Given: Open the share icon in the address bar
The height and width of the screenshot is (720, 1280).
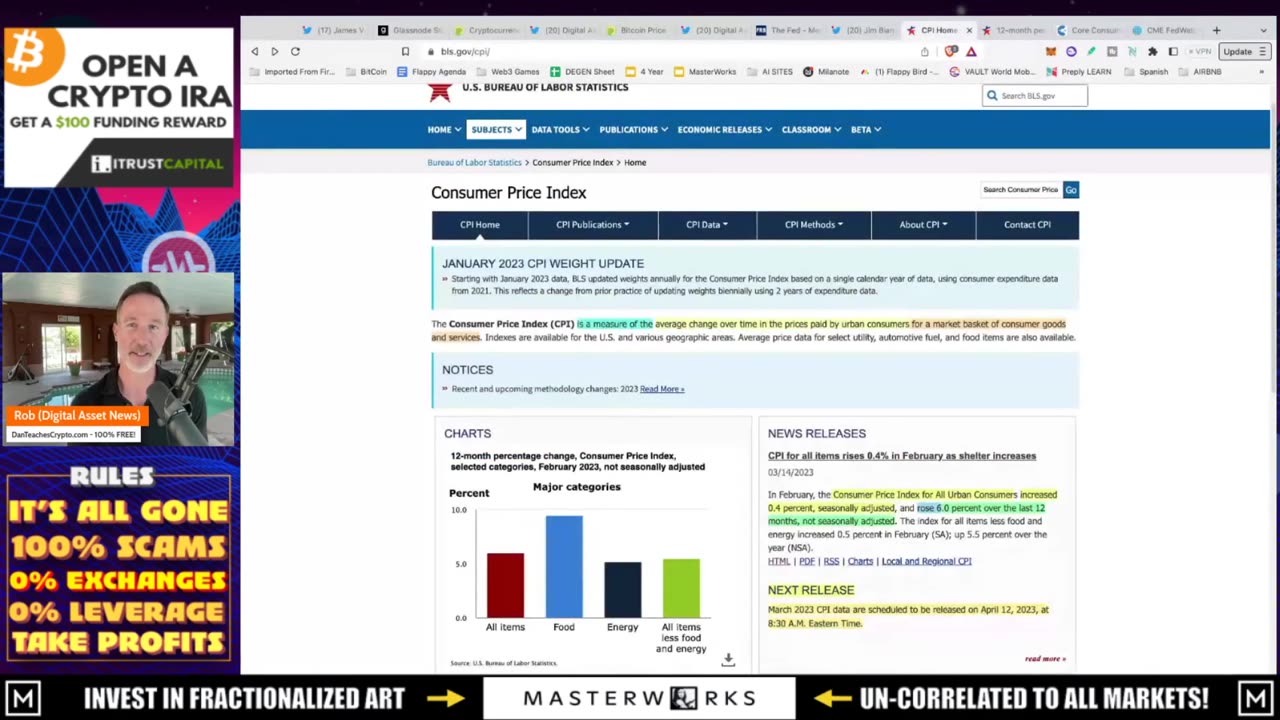Looking at the screenshot, I should pyautogui.click(x=925, y=51).
